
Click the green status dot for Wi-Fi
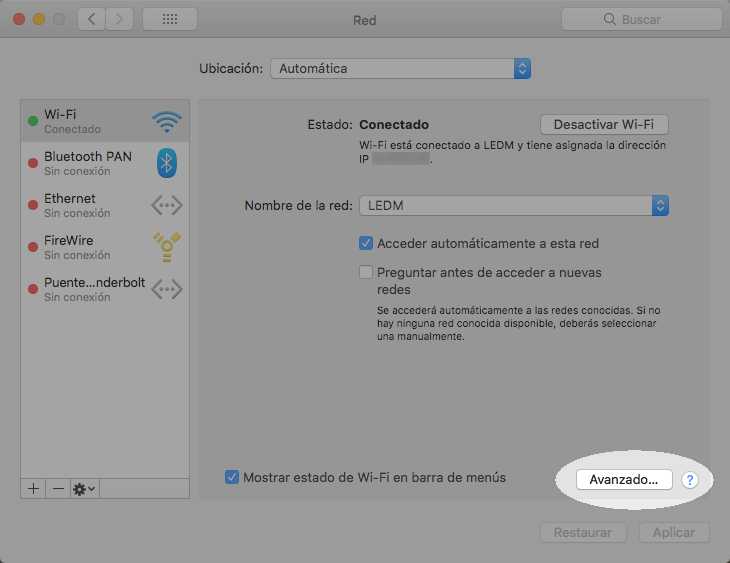[x=33, y=121]
